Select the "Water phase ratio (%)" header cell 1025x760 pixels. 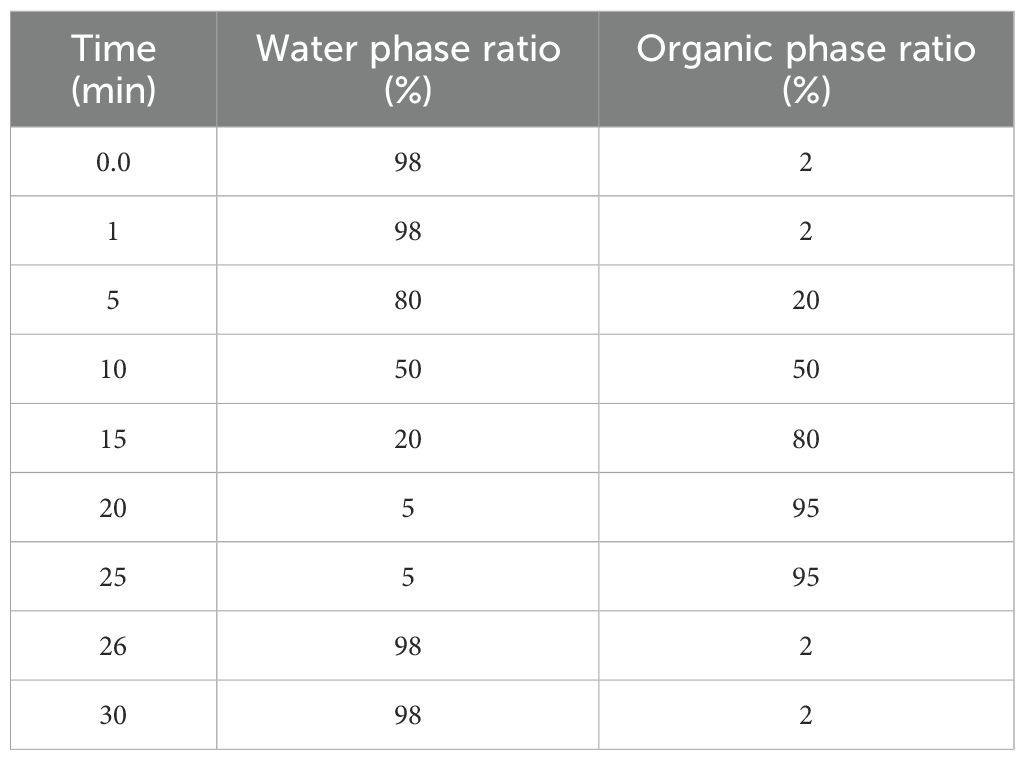point(407,70)
